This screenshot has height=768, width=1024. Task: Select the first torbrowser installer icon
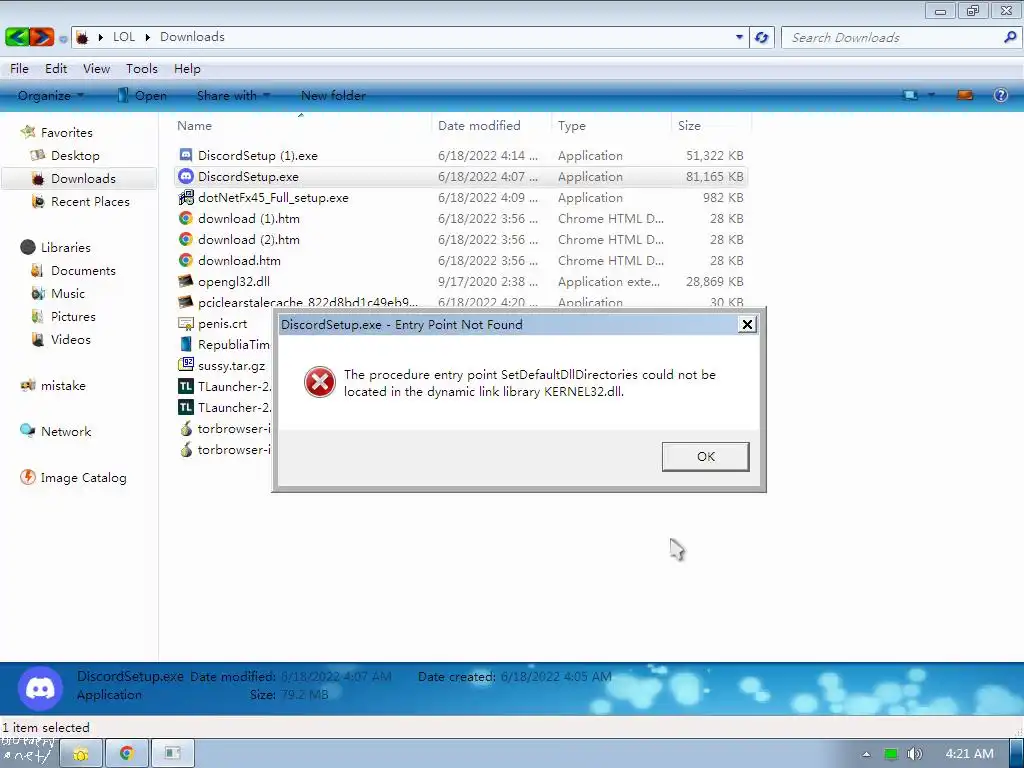click(x=186, y=428)
